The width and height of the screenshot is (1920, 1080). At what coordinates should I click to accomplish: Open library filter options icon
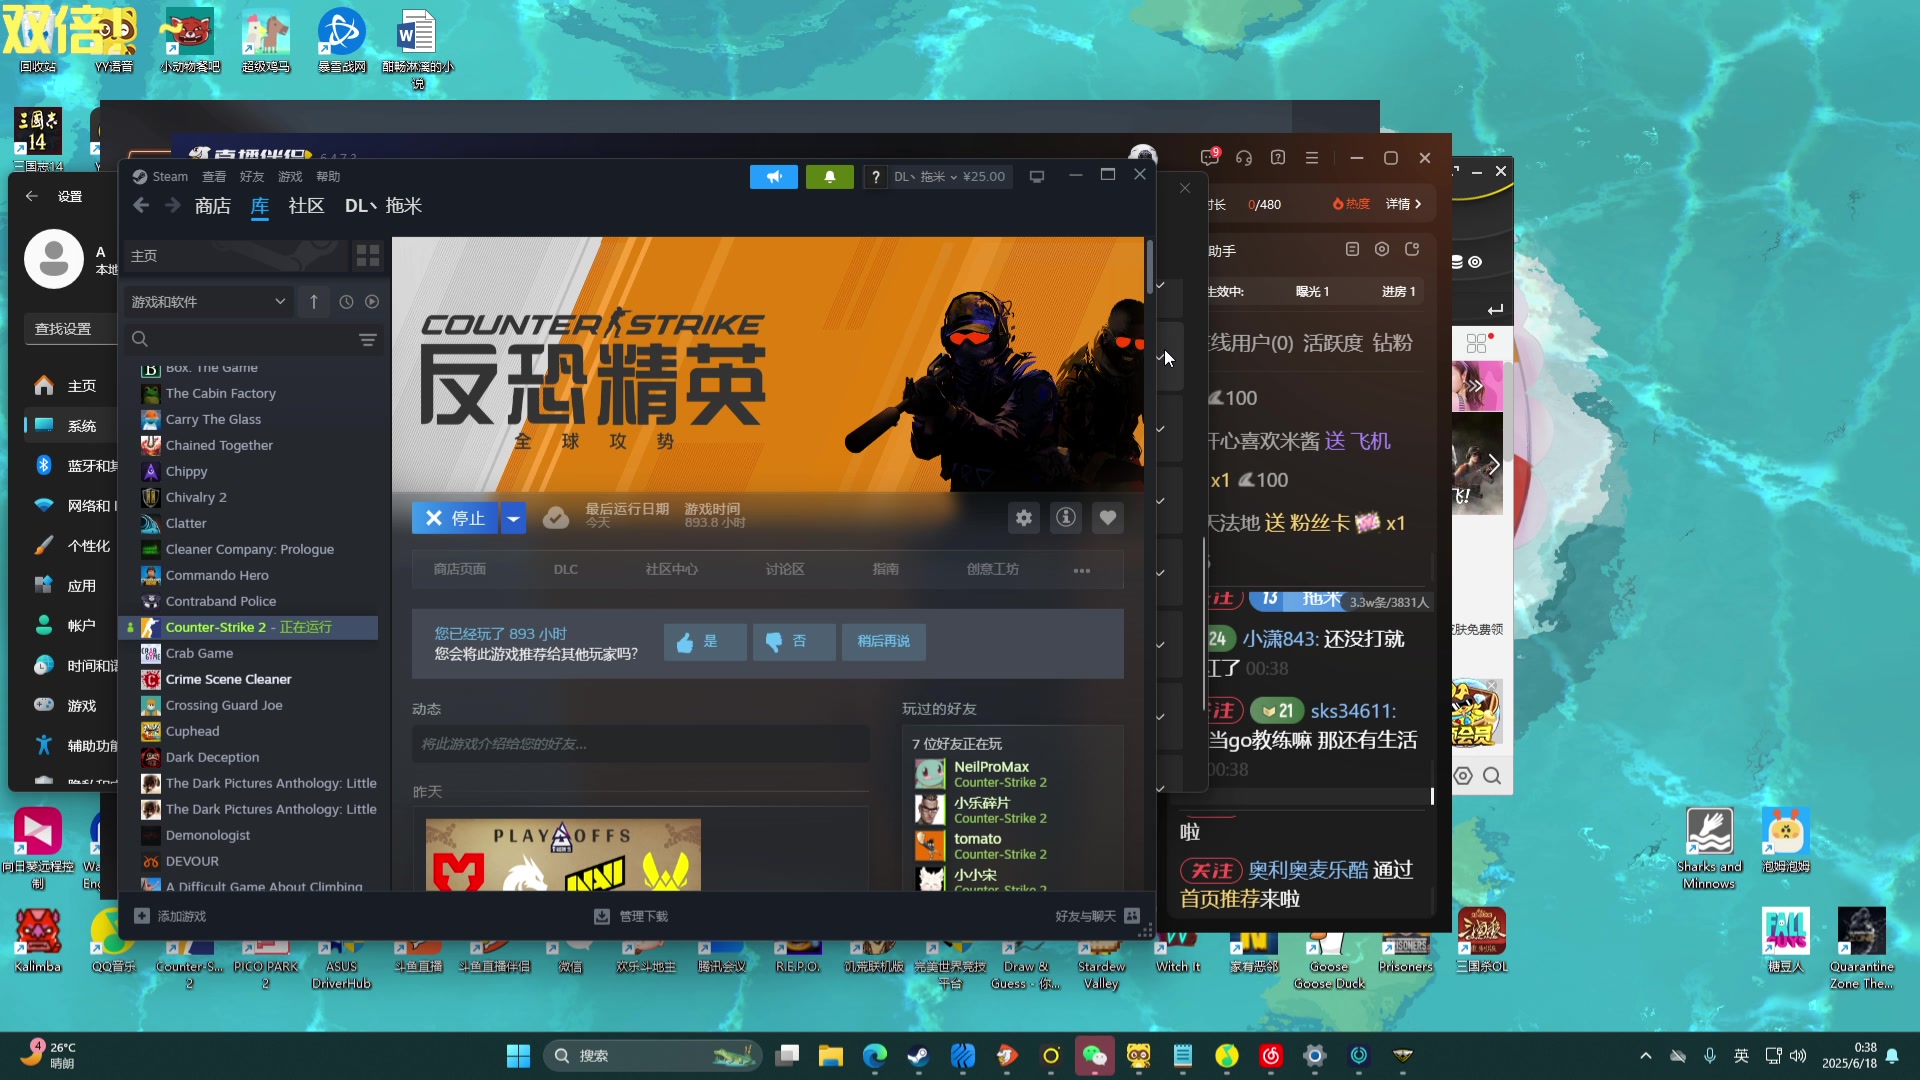368,340
